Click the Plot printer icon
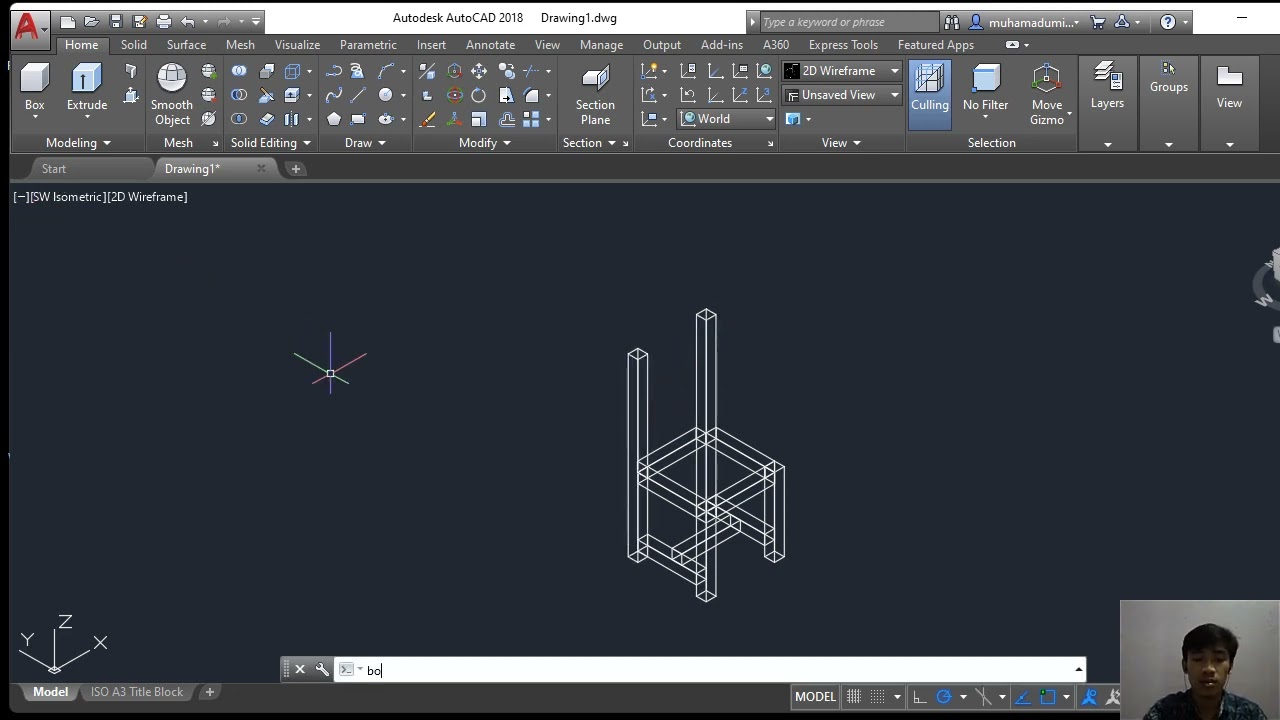Screen dimensions: 1280x720 click(x=164, y=21)
